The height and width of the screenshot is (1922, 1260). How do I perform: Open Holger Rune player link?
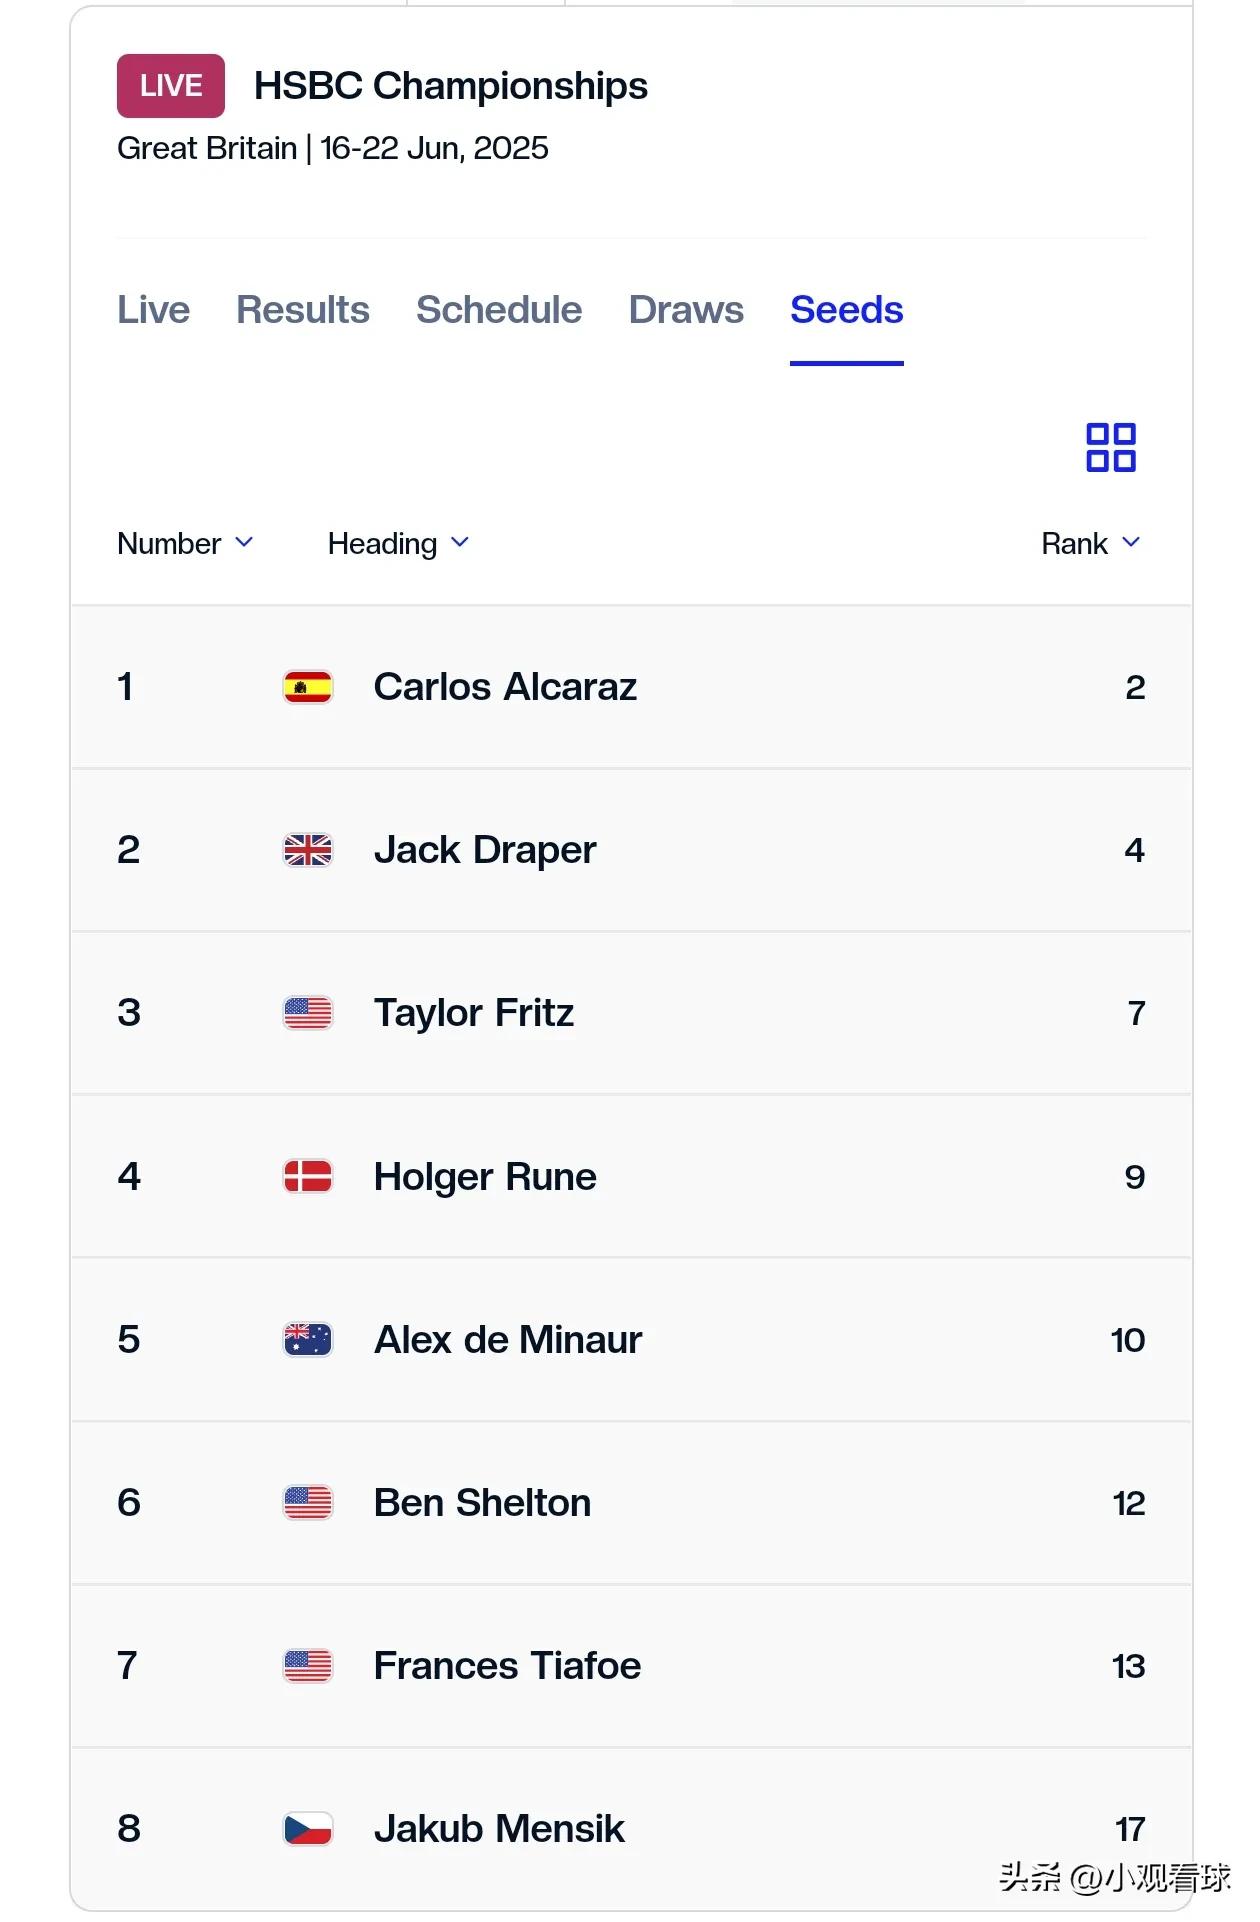point(485,1177)
